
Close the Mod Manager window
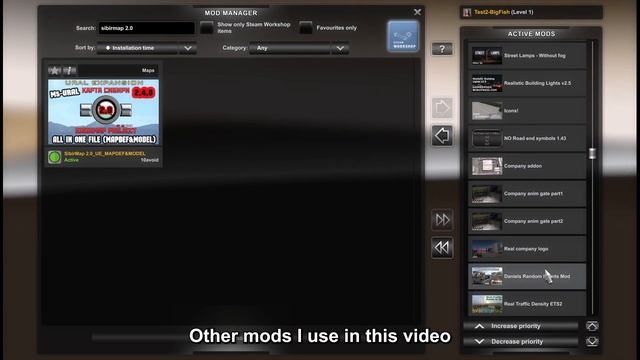(x=417, y=12)
